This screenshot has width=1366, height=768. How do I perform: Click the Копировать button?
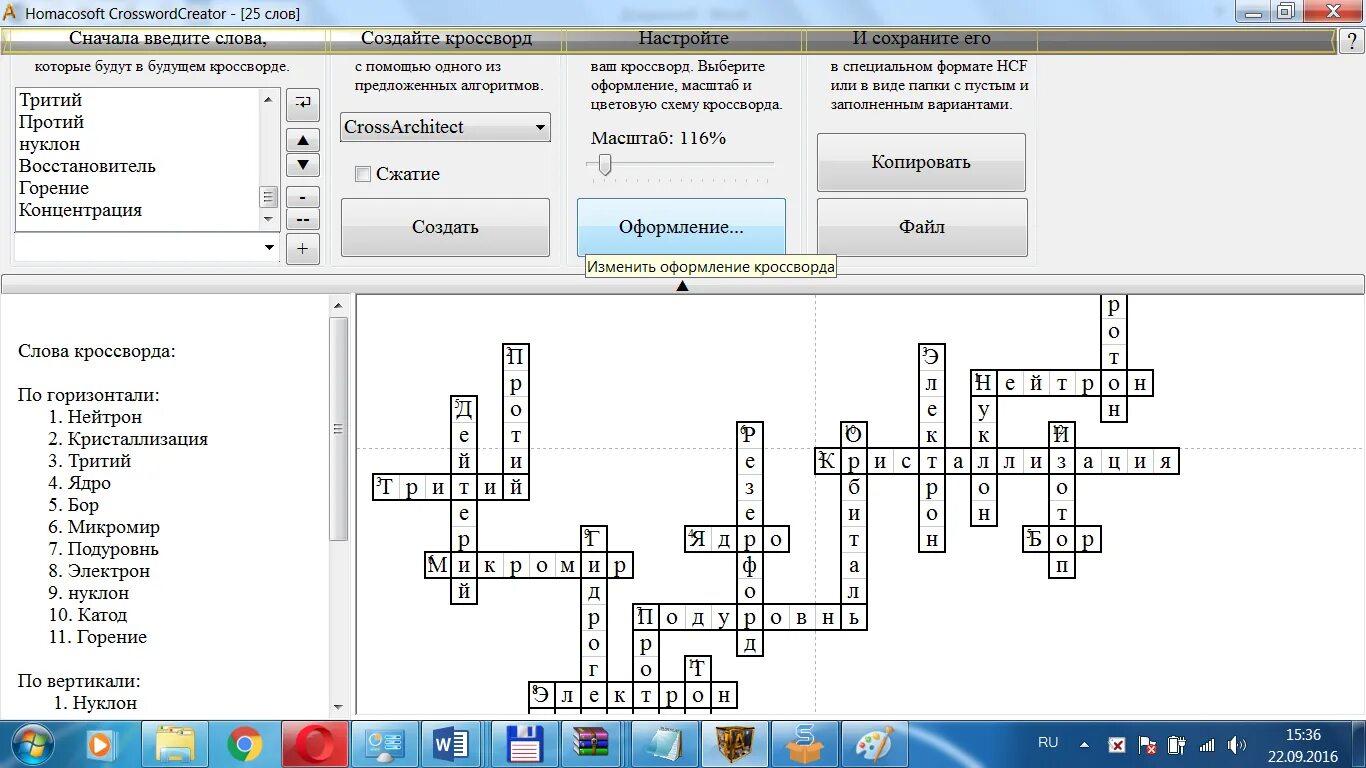(921, 162)
